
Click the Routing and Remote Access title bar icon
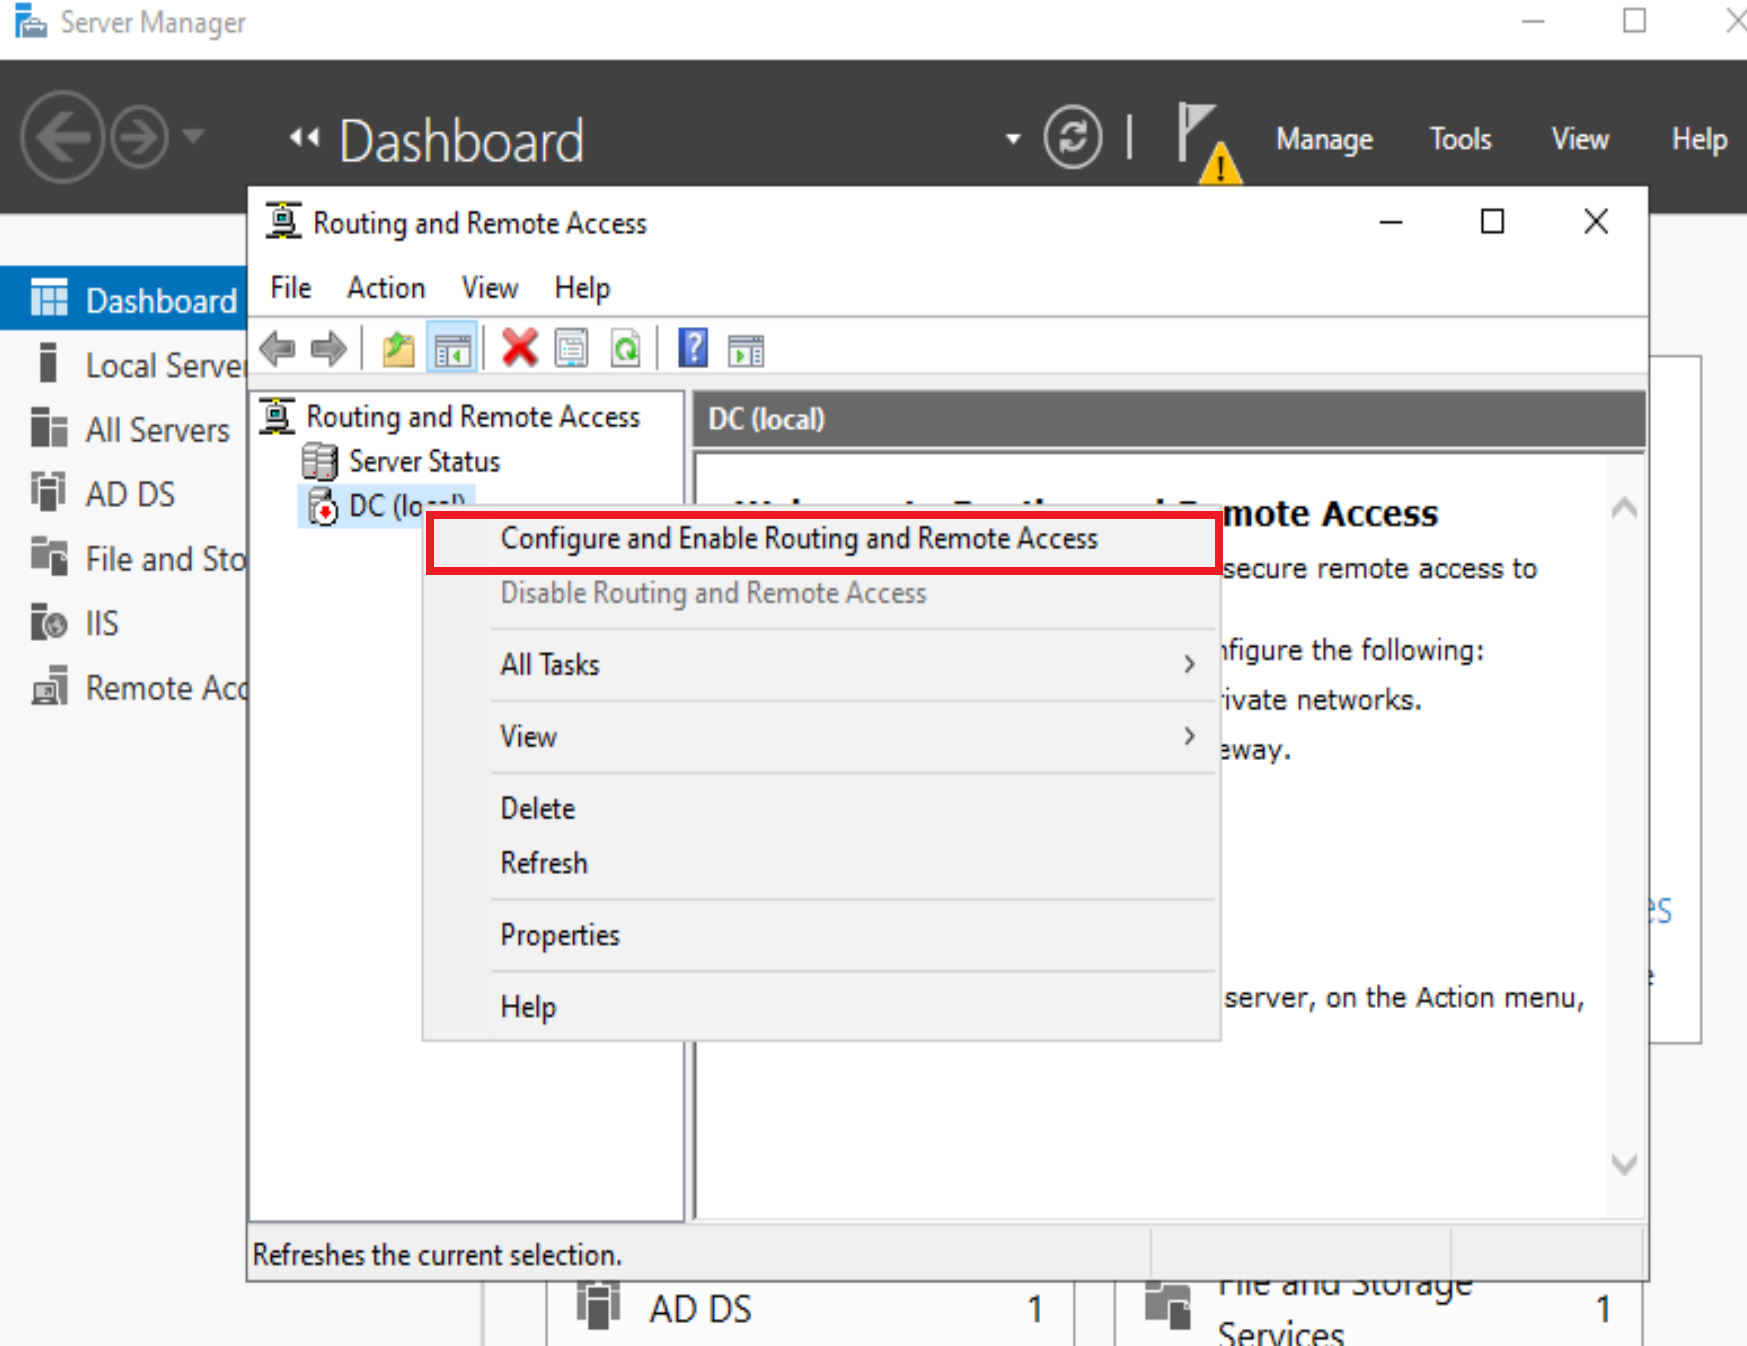pyautogui.click(x=283, y=221)
